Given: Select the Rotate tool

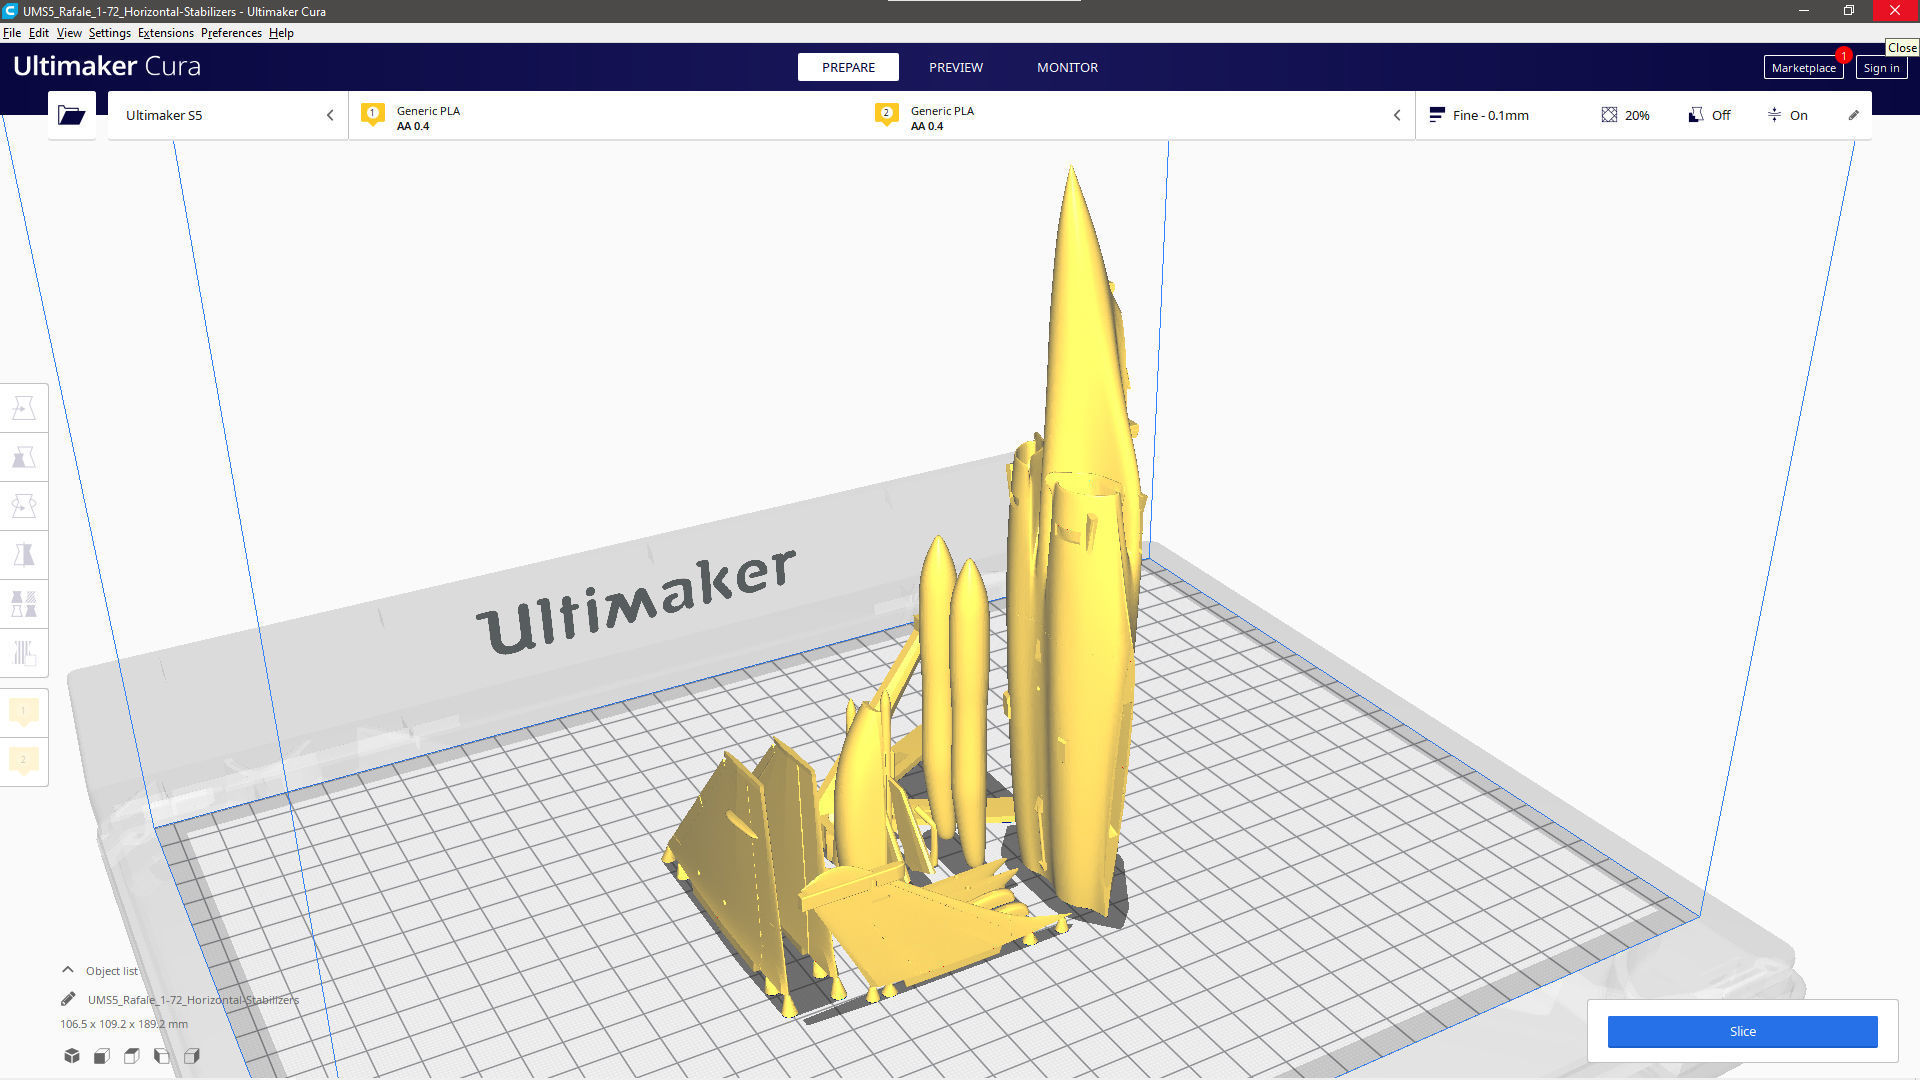Looking at the screenshot, I should (23, 506).
